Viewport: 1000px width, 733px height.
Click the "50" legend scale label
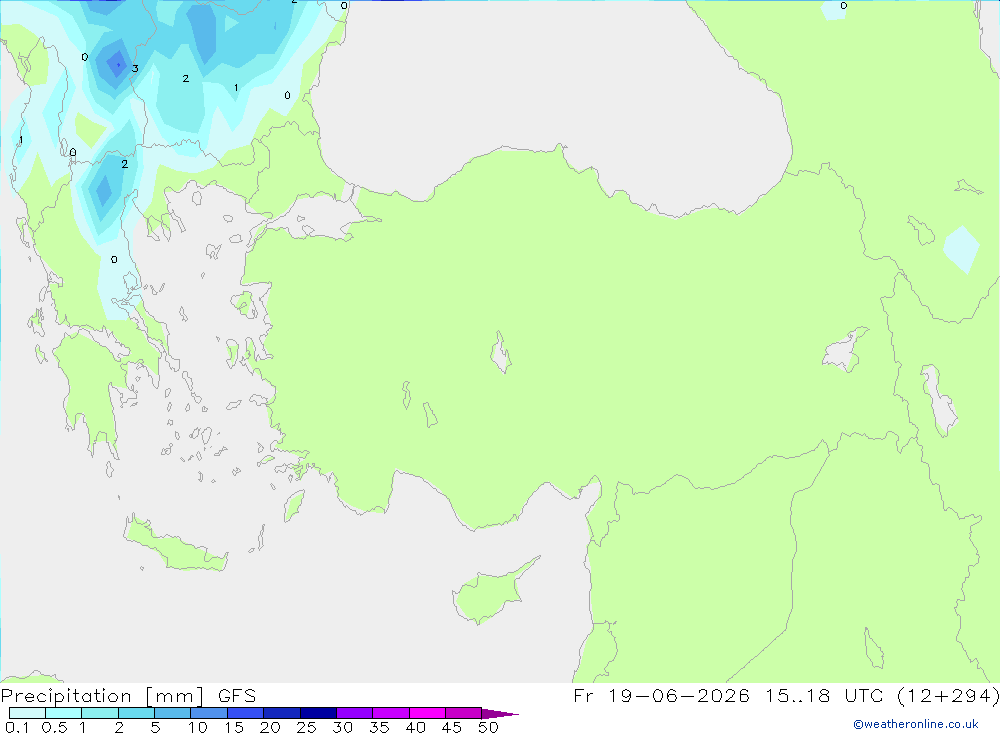pos(489,727)
